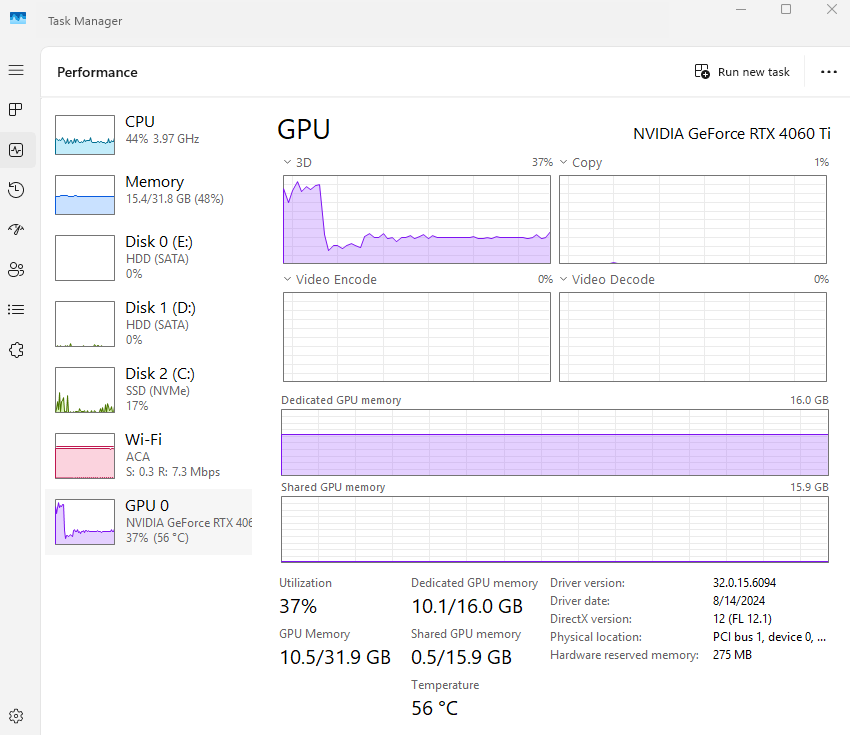Click the Video Decode usage graph
This screenshot has width=850, height=735.
693,337
